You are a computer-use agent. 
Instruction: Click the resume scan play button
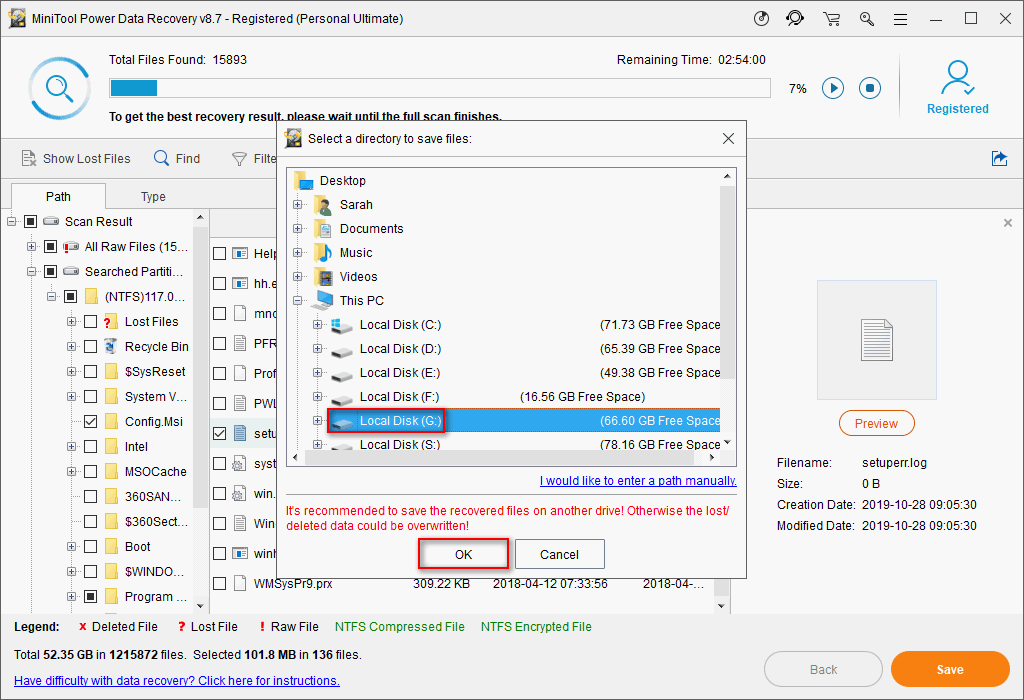(833, 88)
